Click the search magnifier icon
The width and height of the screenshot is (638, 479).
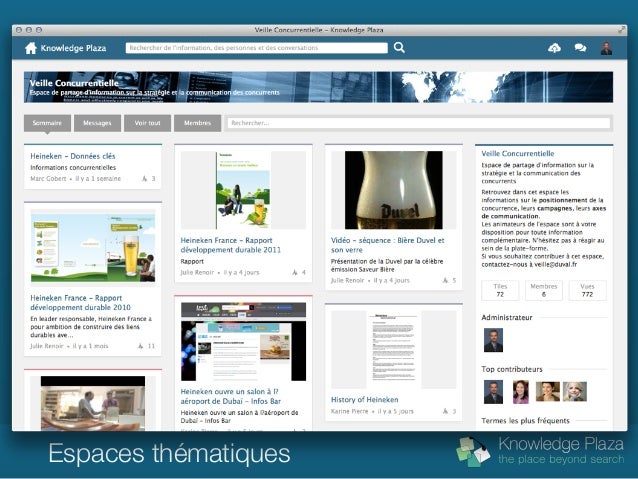click(x=399, y=48)
